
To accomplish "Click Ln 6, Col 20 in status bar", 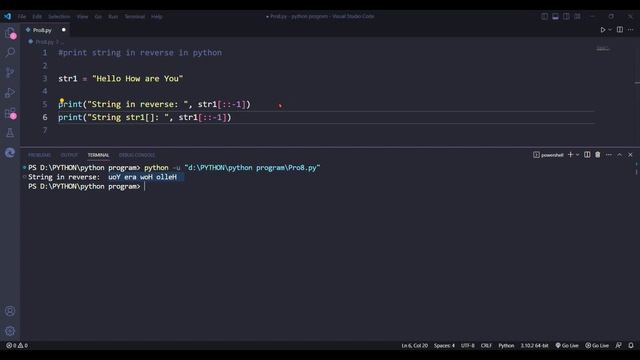I will point(414,345).
